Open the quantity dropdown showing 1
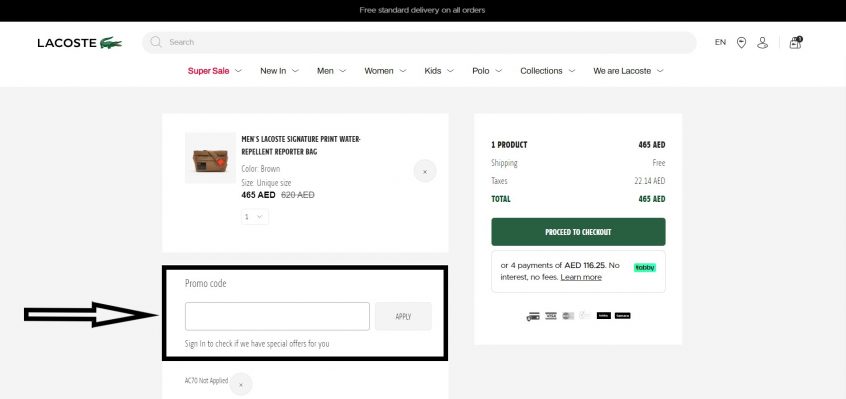 coord(255,217)
